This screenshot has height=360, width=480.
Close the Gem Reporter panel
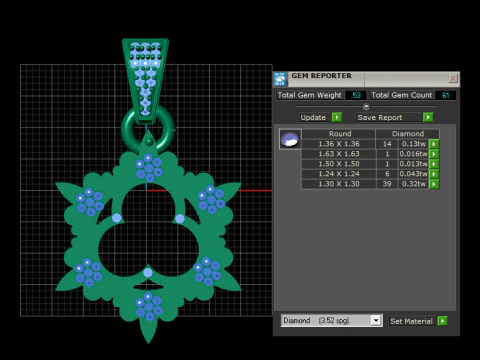tap(453, 78)
